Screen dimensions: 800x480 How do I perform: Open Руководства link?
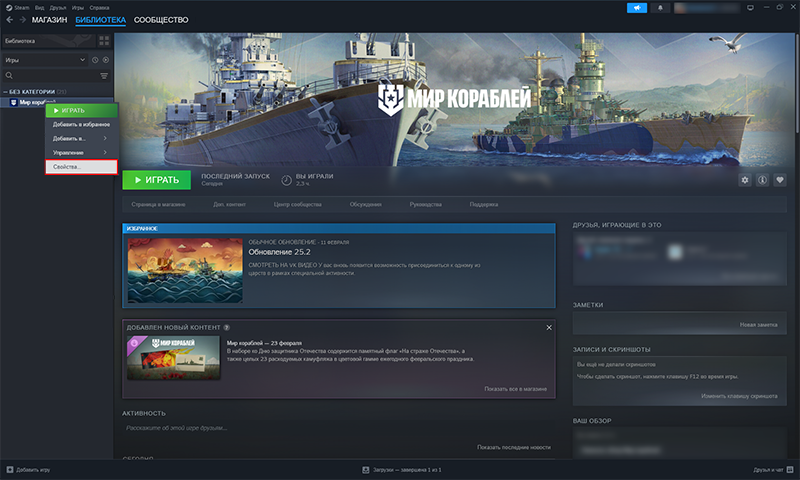(x=426, y=205)
